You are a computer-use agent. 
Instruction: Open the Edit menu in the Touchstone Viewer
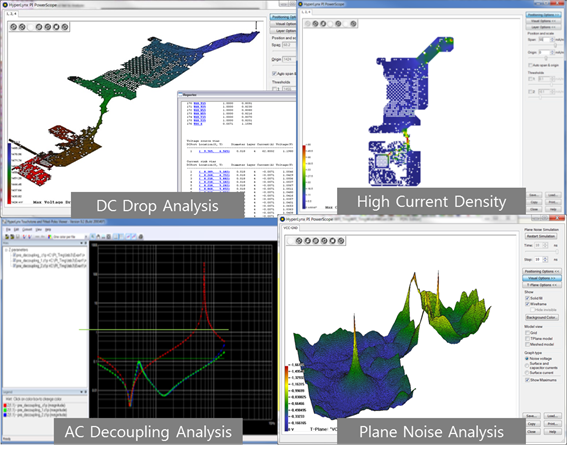tap(17, 229)
